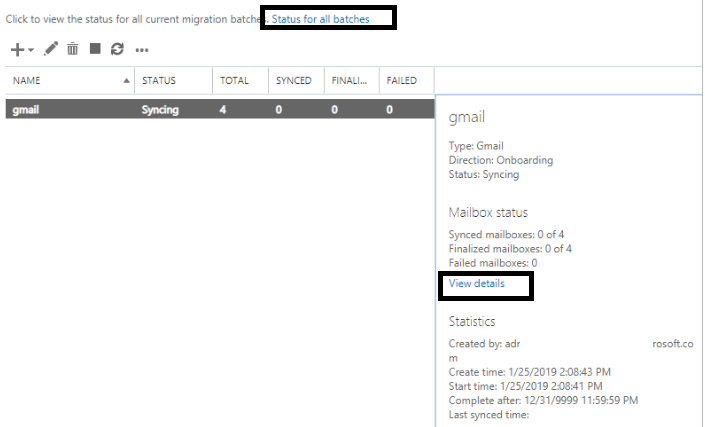Click the Mailbox status heading
This screenshot has width=705, height=427.
pyautogui.click(x=488, y=212)
